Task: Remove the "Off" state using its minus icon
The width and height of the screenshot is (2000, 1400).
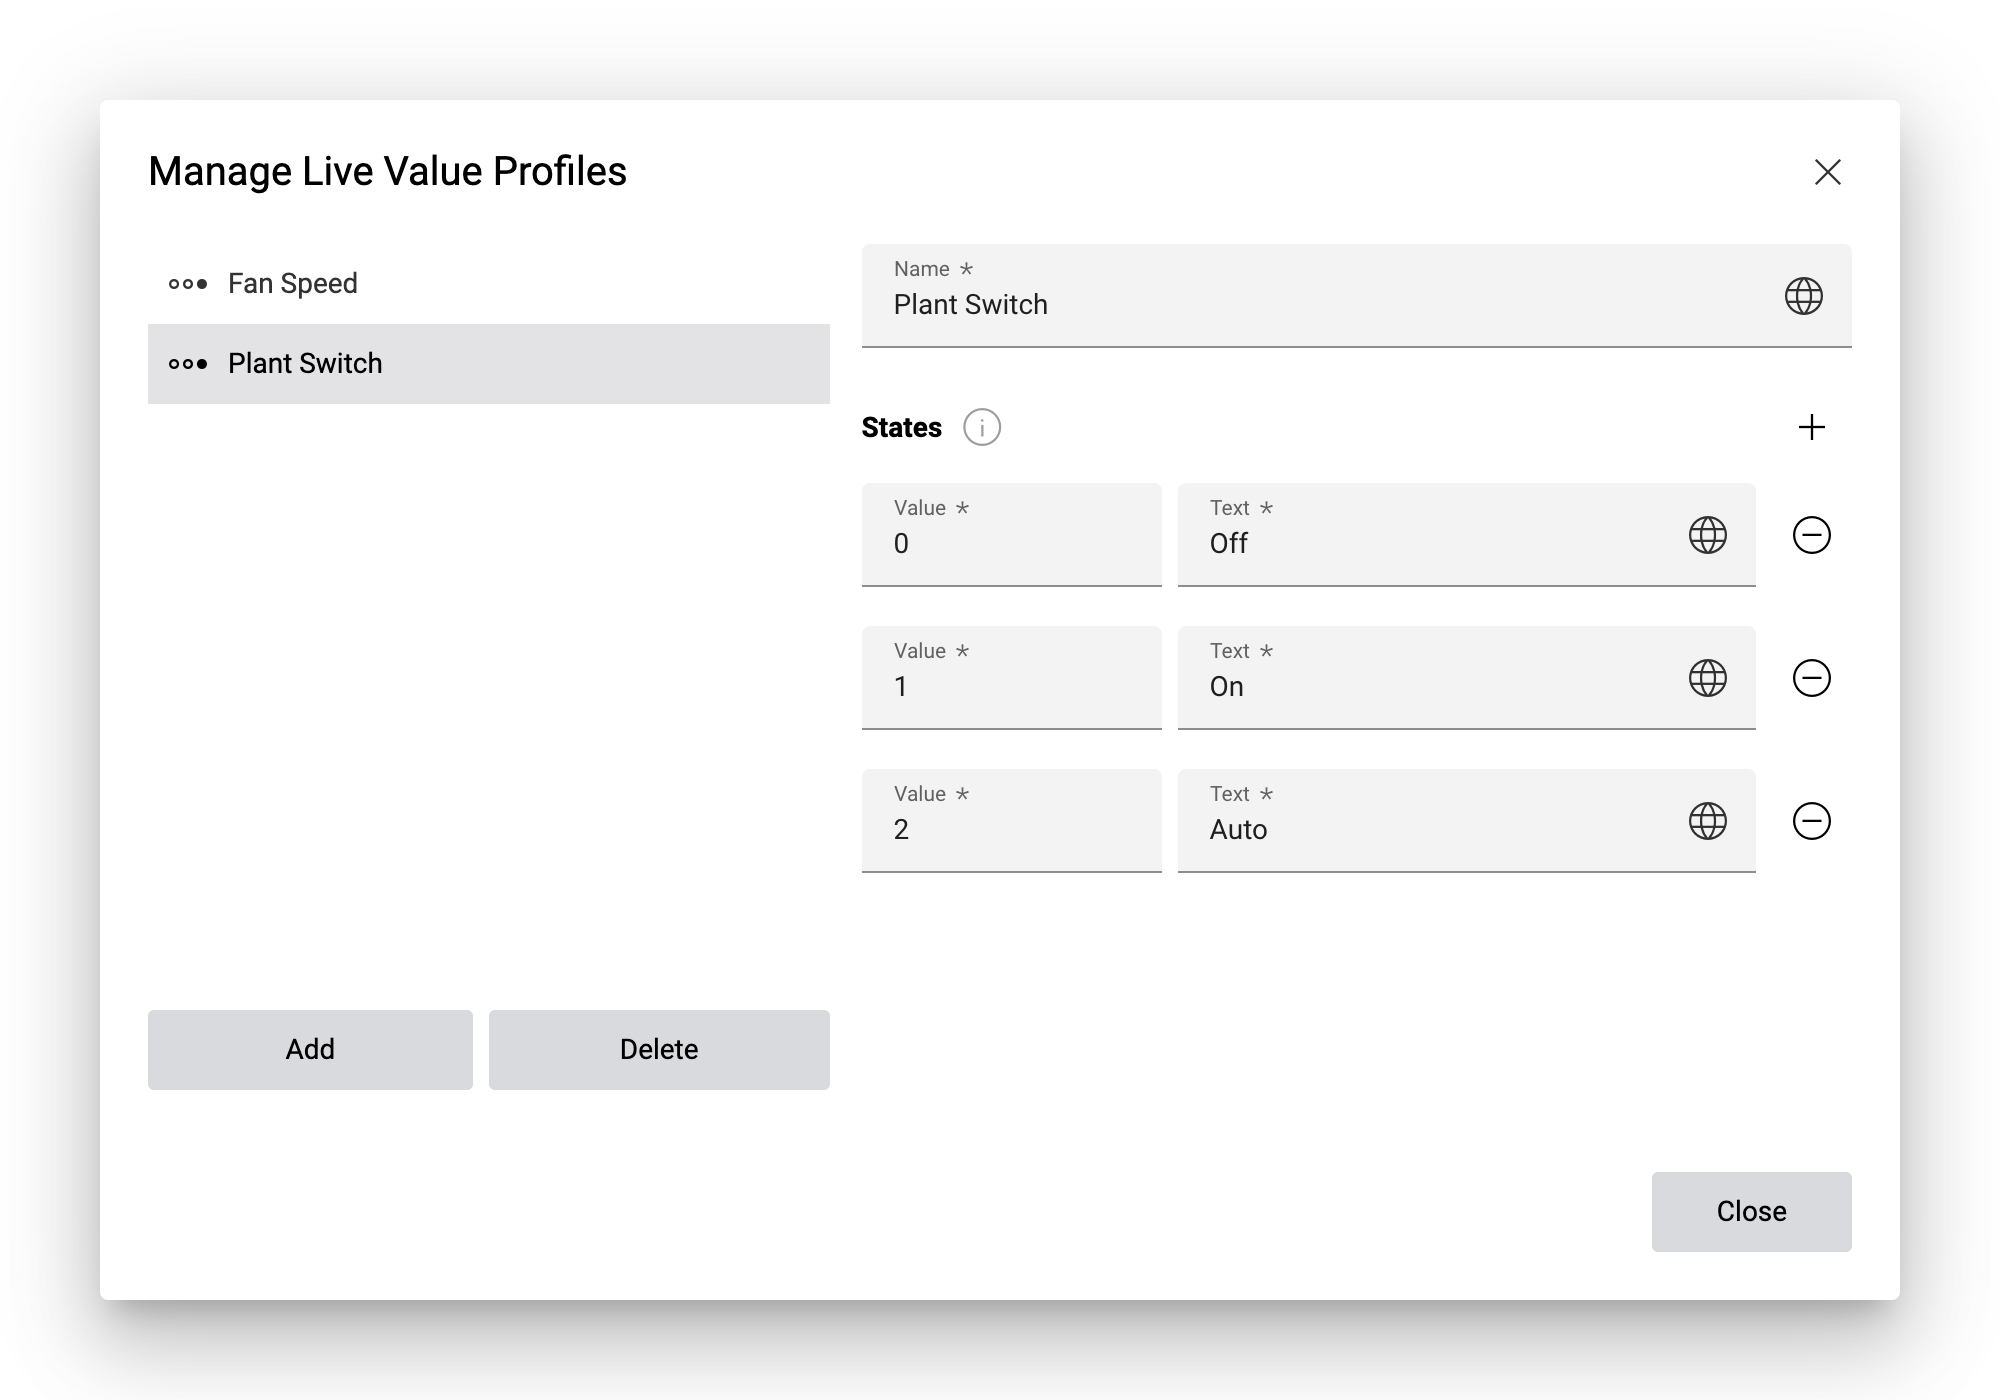Action: click(1813, 536)
